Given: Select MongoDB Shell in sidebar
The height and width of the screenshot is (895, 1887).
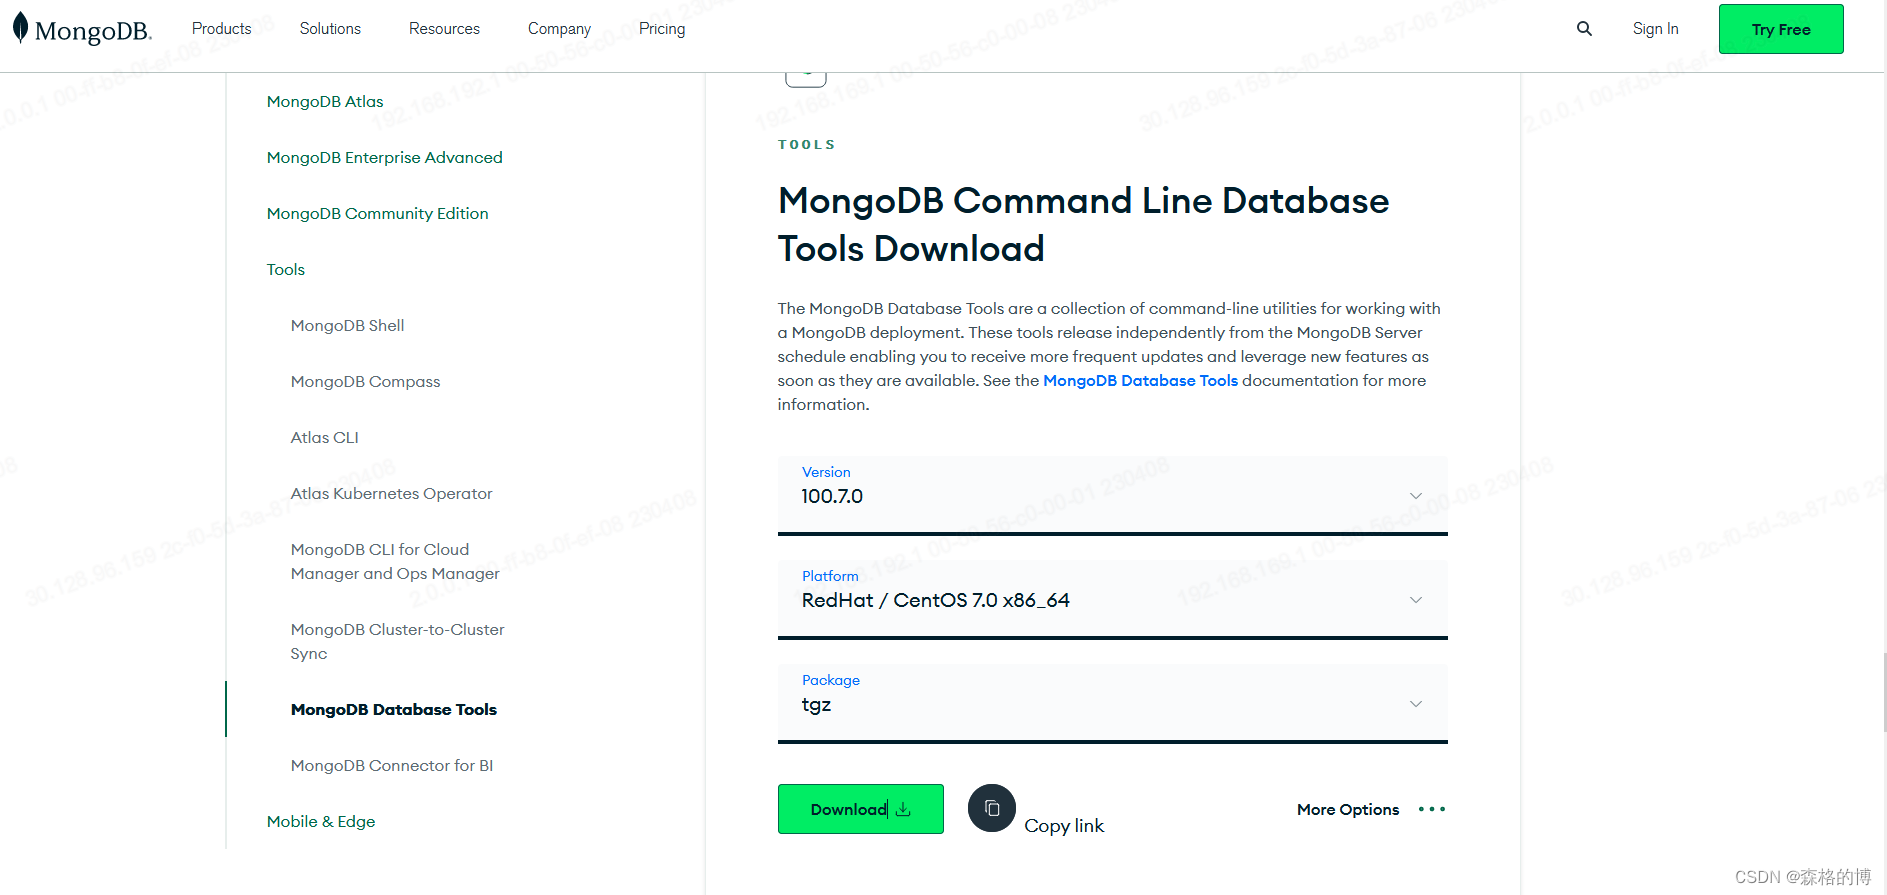Looking at the screenshot, I should (x=347, y=325).
